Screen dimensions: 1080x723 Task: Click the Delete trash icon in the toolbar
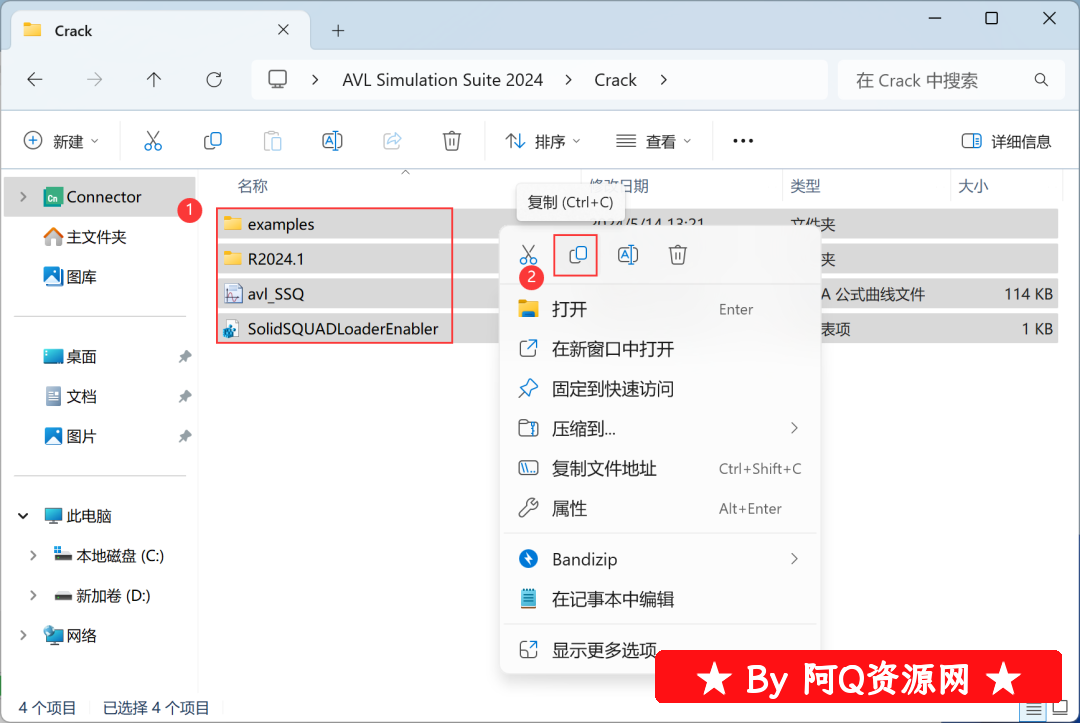click(x=452, y=141)
